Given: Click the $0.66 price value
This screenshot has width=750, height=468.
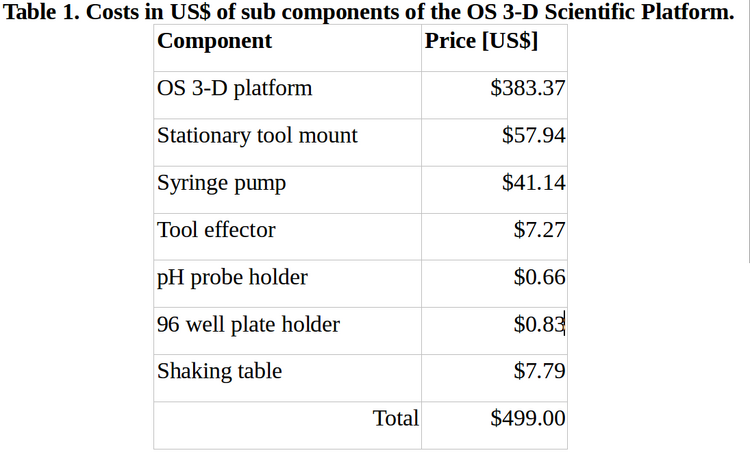Looking at the screenshot, I should (540, 277).
